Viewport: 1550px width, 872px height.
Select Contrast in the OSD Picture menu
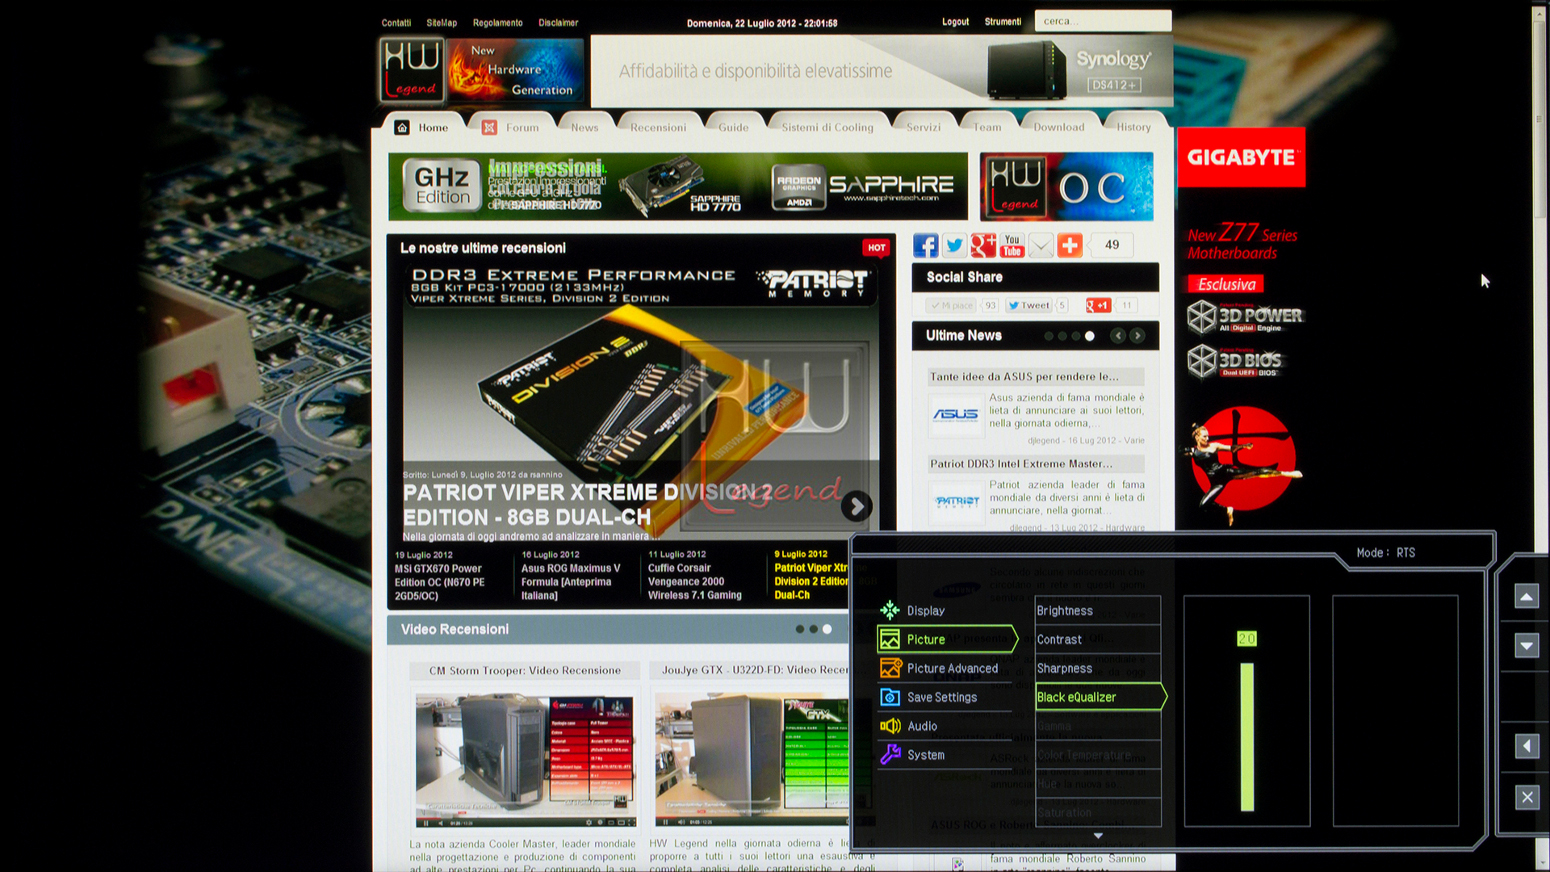coord(1097,639)
